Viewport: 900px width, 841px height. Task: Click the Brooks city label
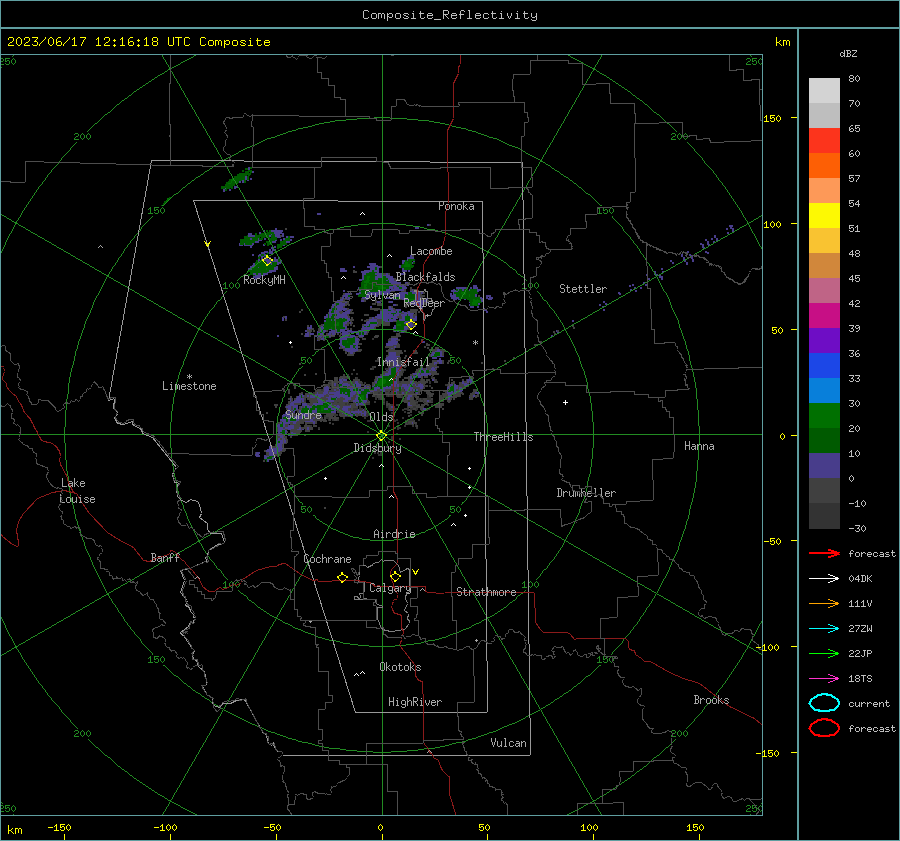[x=711, y=700]
